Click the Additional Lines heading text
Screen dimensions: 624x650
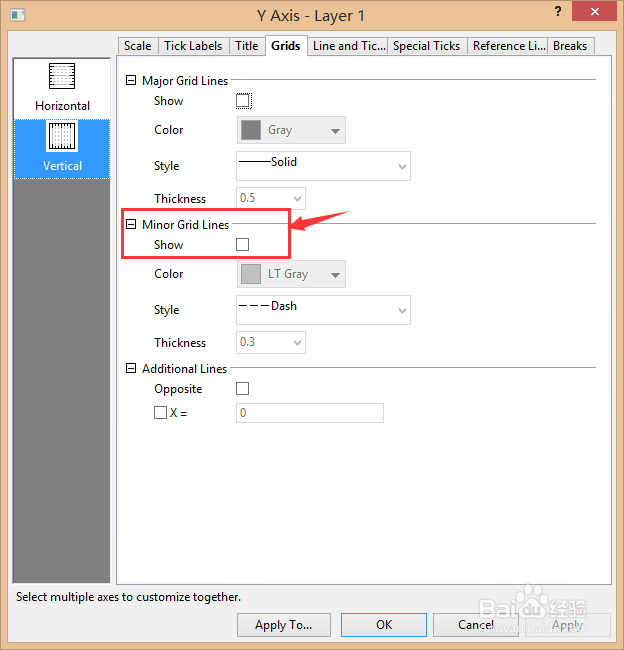click(x=185, y=369)
